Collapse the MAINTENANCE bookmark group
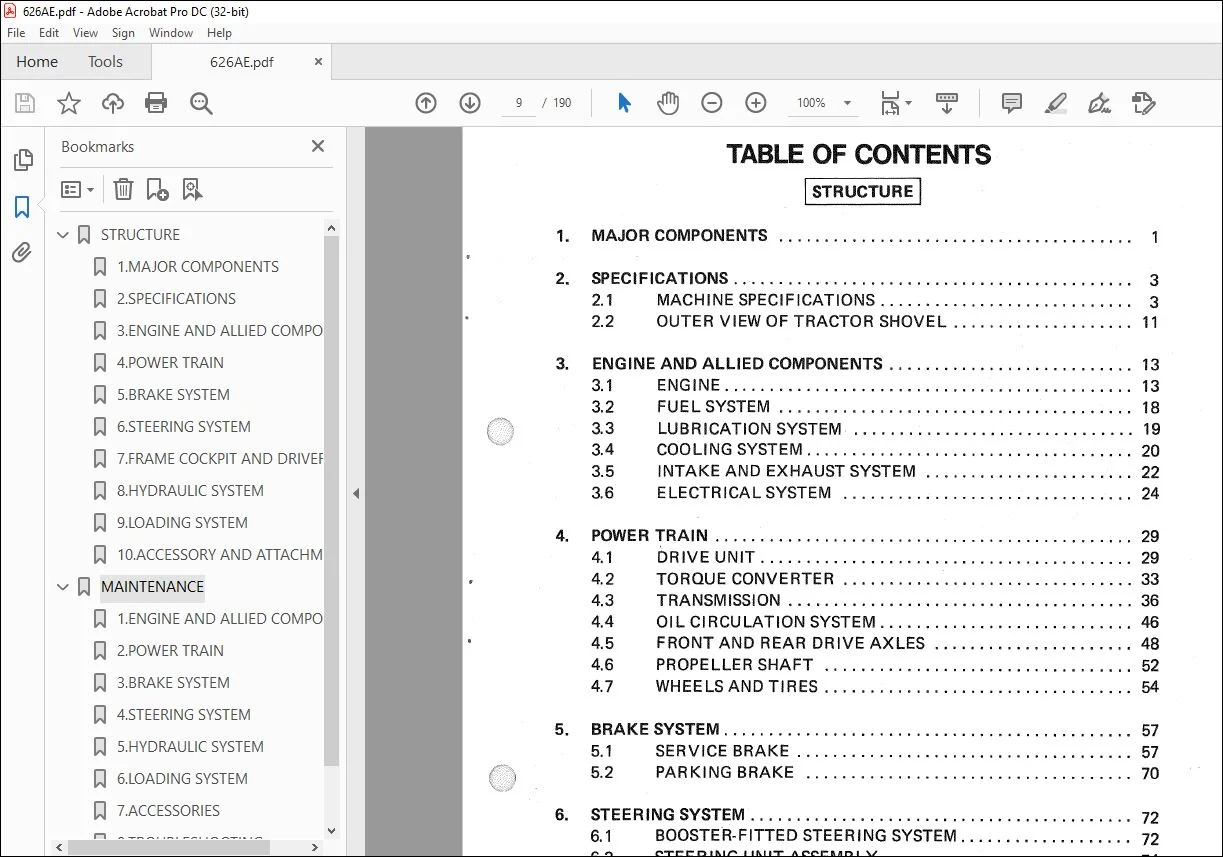This screenshot has height=857, width=1223. click(63, 587)
